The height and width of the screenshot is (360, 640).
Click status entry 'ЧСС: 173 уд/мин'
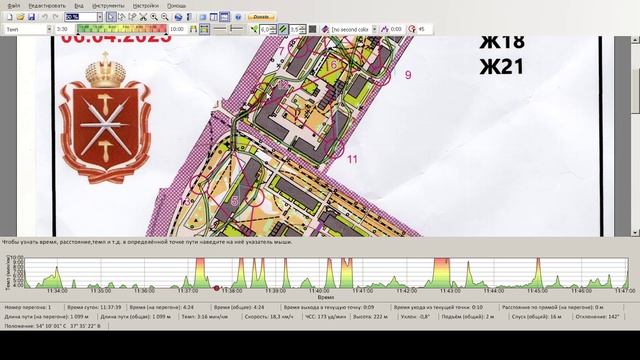coord(325,316)
